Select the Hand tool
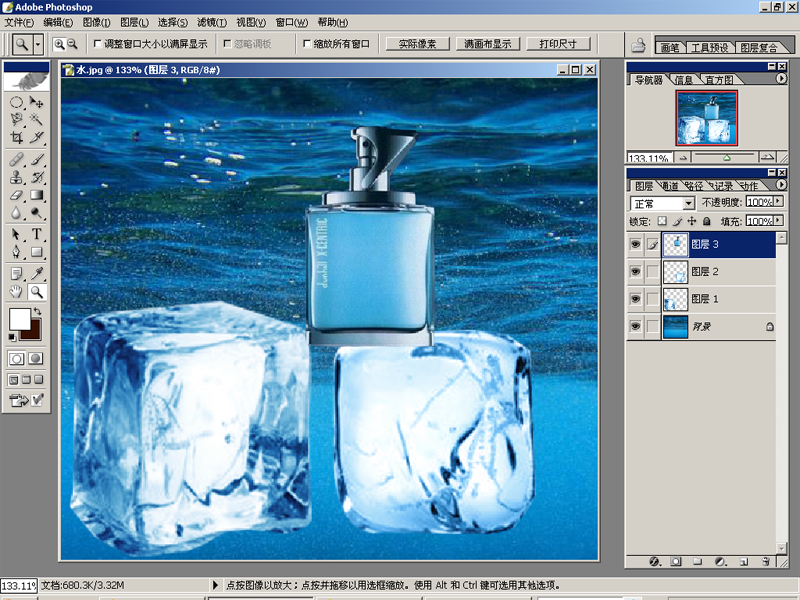Image resolution: width=800 pixels, height=600 pixels. tap(16, 292)
